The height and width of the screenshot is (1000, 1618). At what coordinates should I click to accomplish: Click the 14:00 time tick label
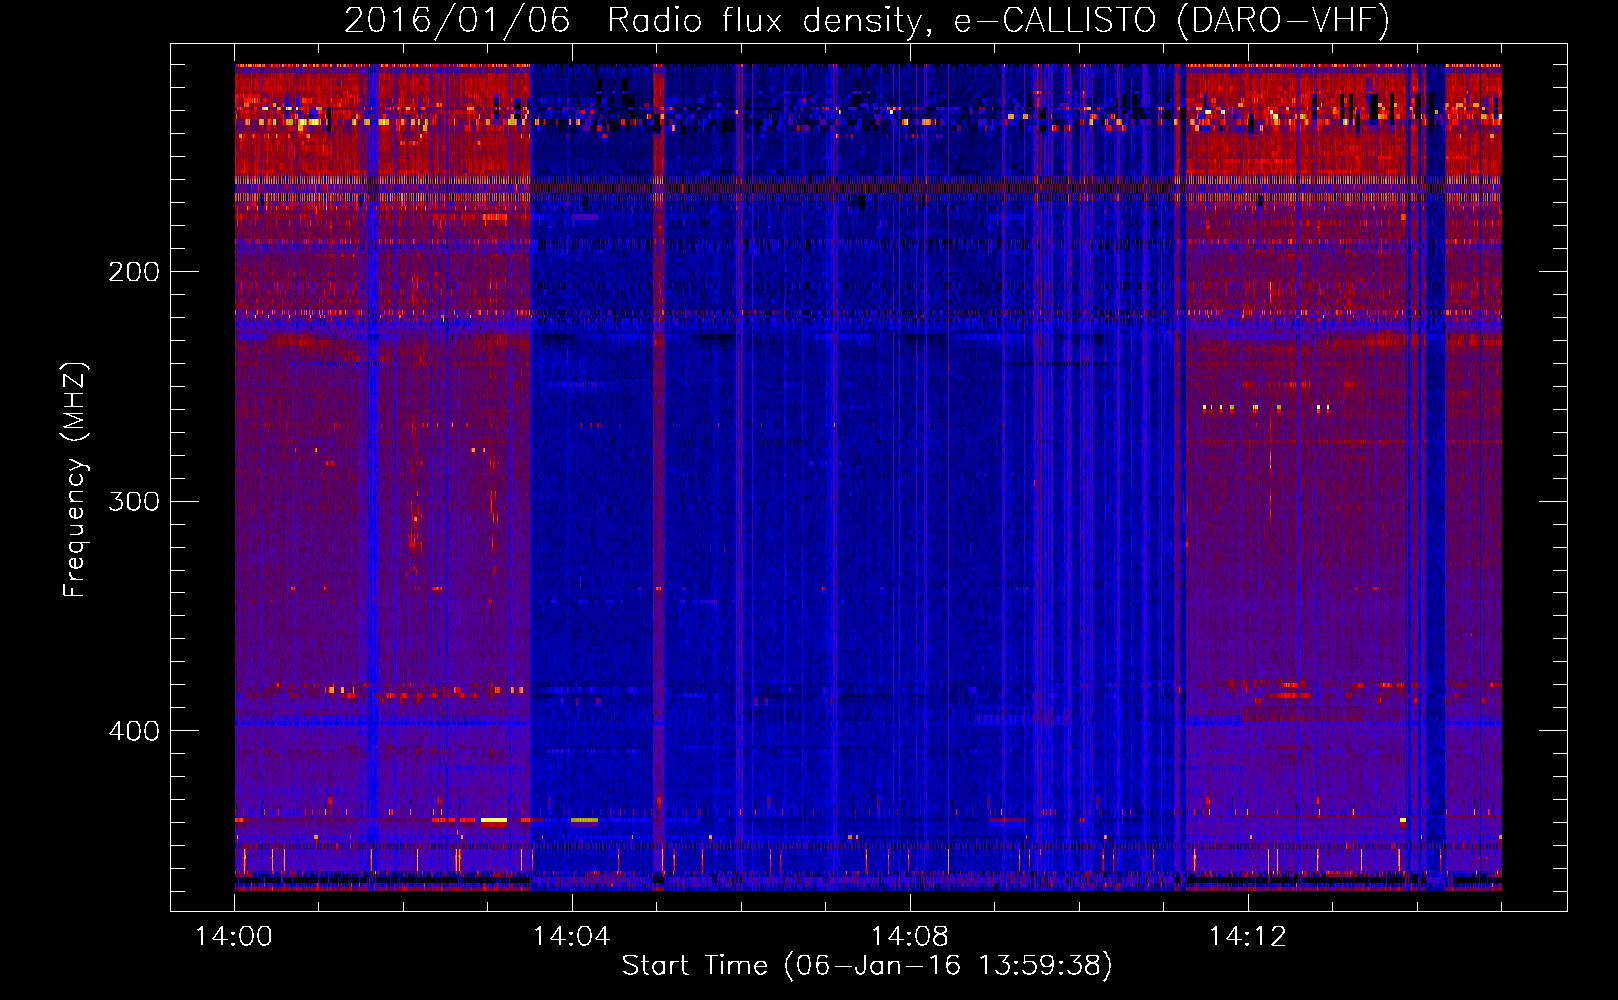pyautogui.click(x=234, y=937)
